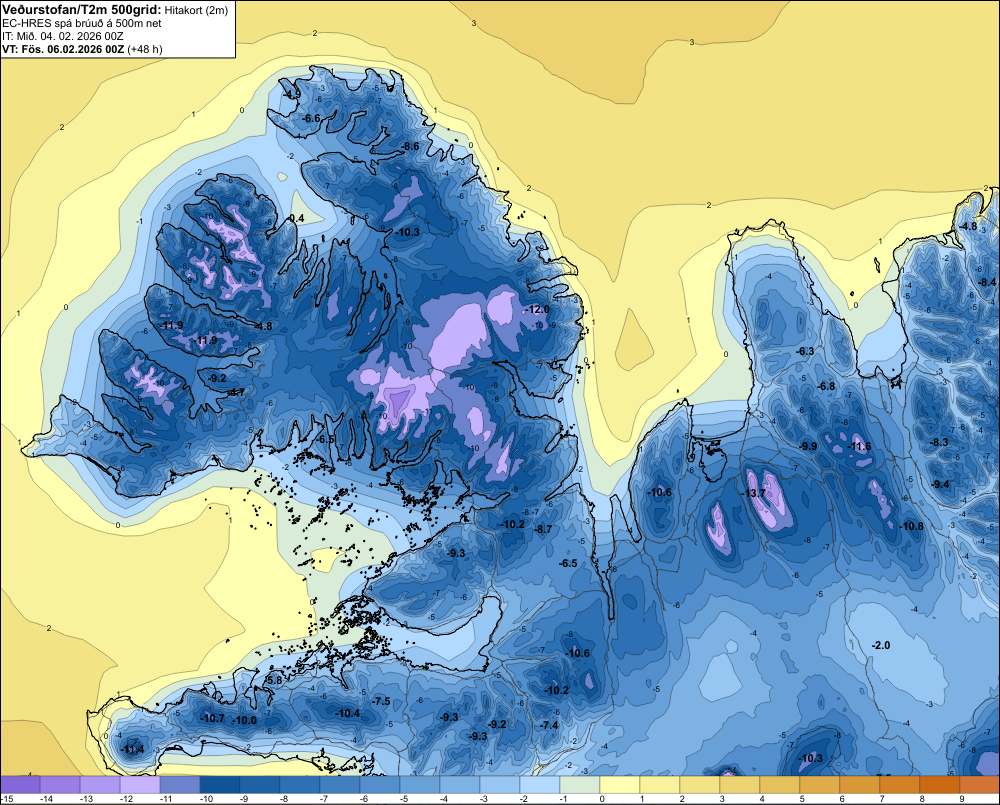The height and width of the screenshot is (805, 1000).
Task: Click the 'VT: Fös. 06.02.2026 00Z' valid time
Action: pos(64,49)
